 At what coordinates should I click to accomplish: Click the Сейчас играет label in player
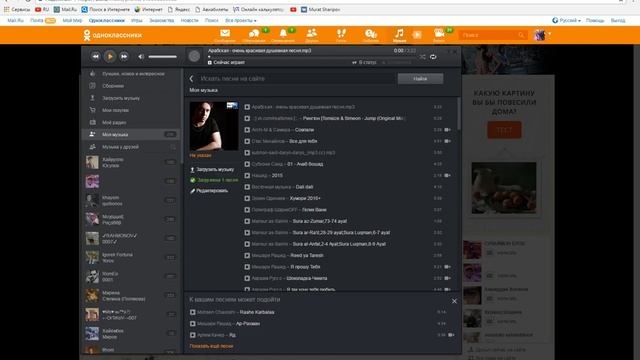point(229,62)
